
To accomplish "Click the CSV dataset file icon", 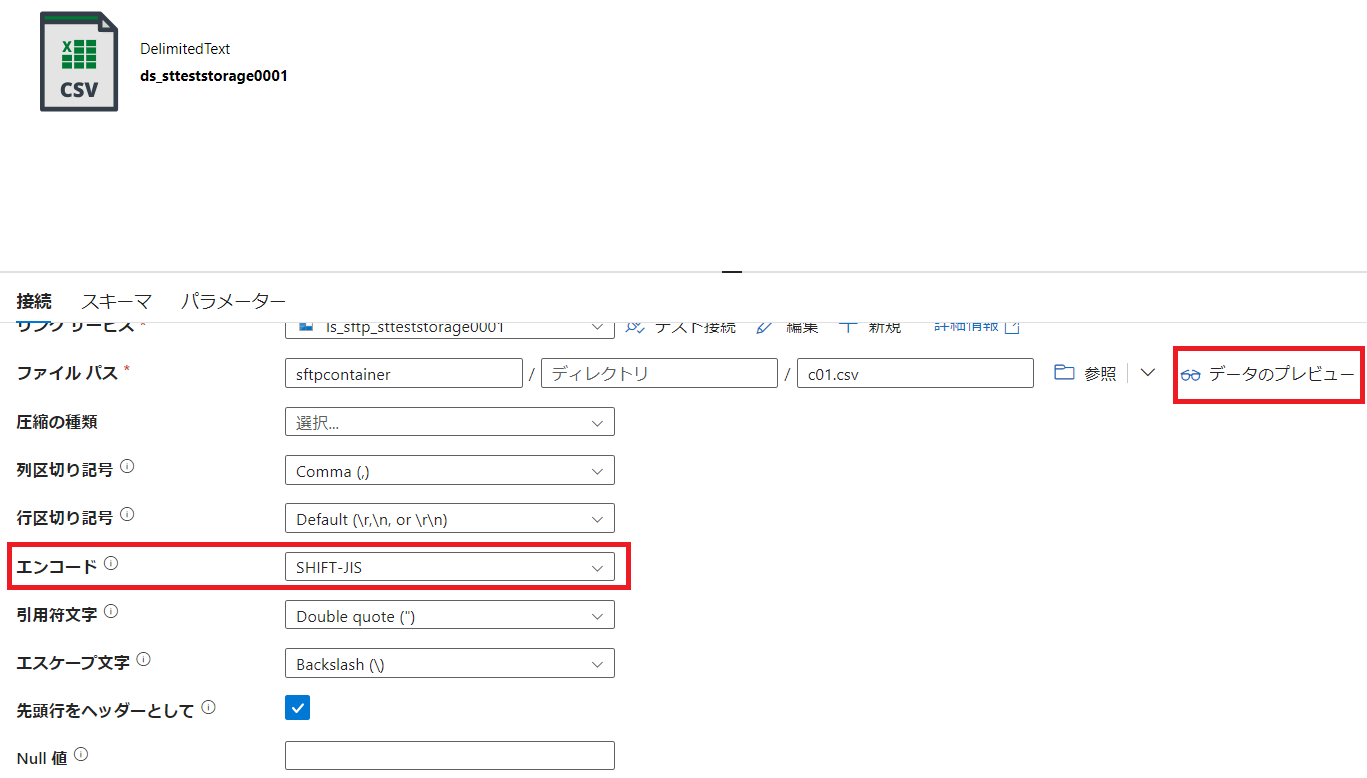I will point(79,62).
